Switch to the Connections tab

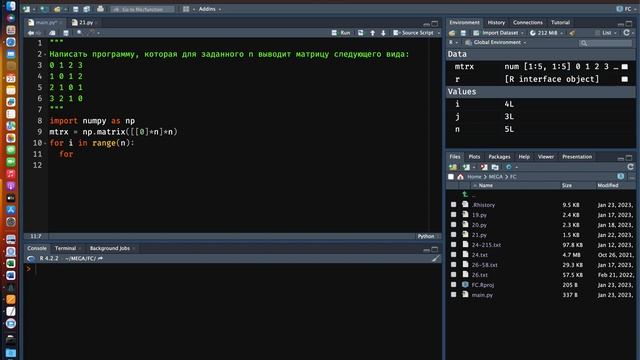tap(528, 23)
